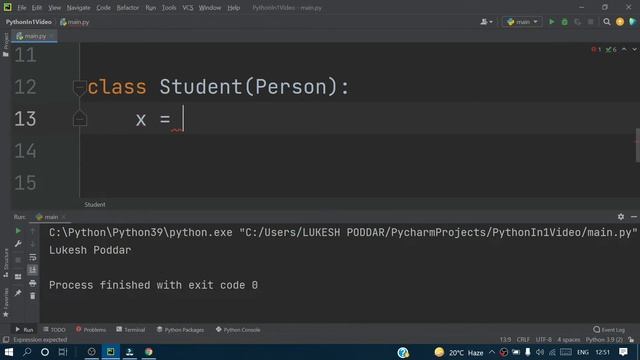Viewport: 640px width, 360px height.
Task: Select Python 3.9 interpreter widget
Action: [604, 340]
